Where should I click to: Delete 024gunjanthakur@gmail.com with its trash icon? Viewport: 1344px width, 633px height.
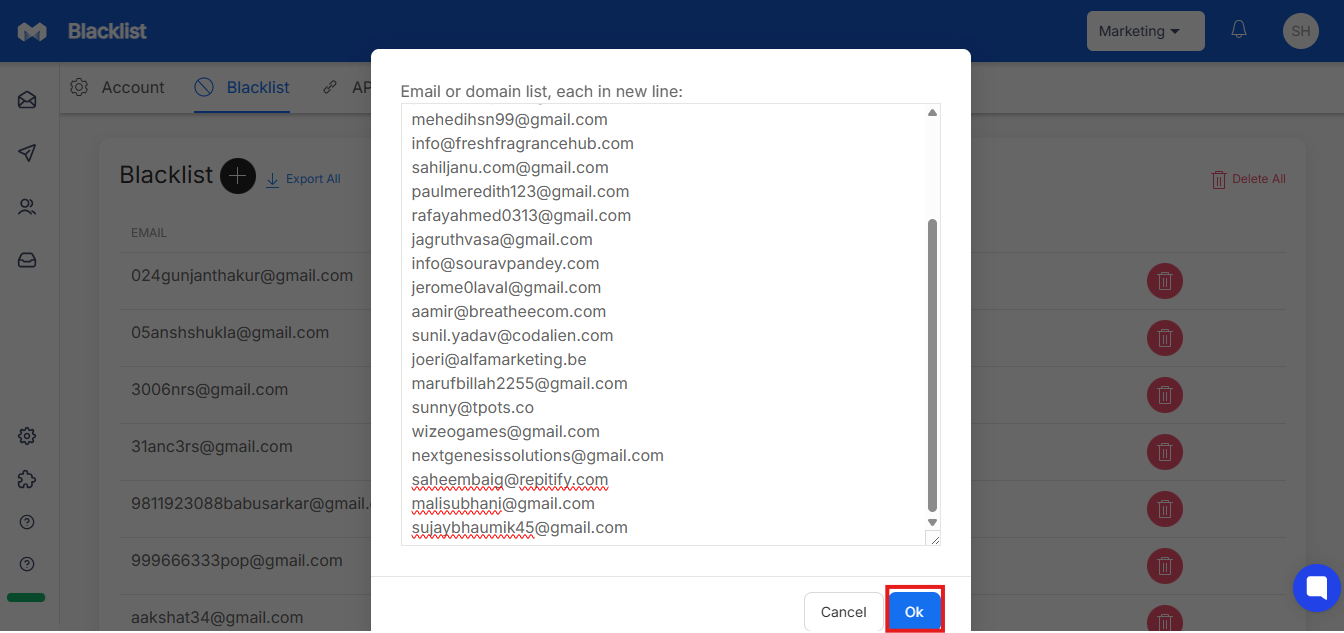pos(1165,281)
